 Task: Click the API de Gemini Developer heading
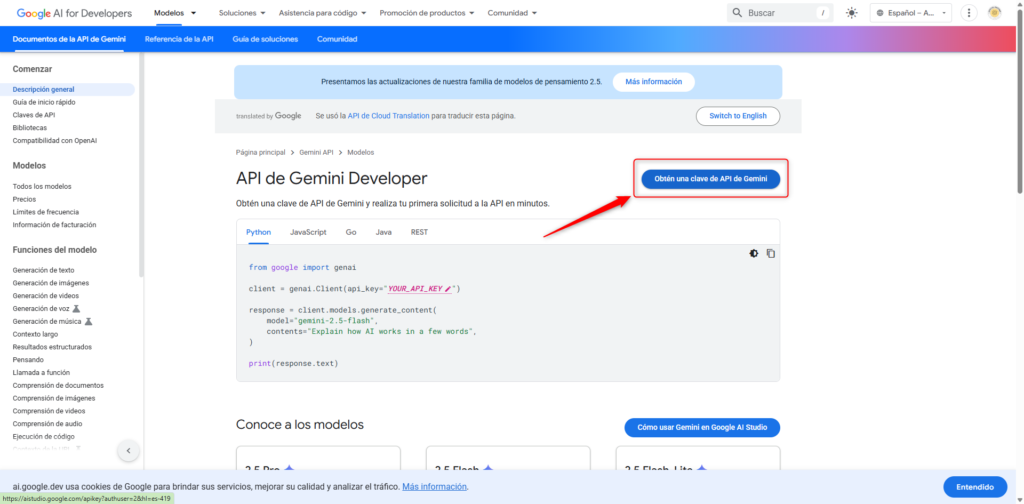(331, 178)
